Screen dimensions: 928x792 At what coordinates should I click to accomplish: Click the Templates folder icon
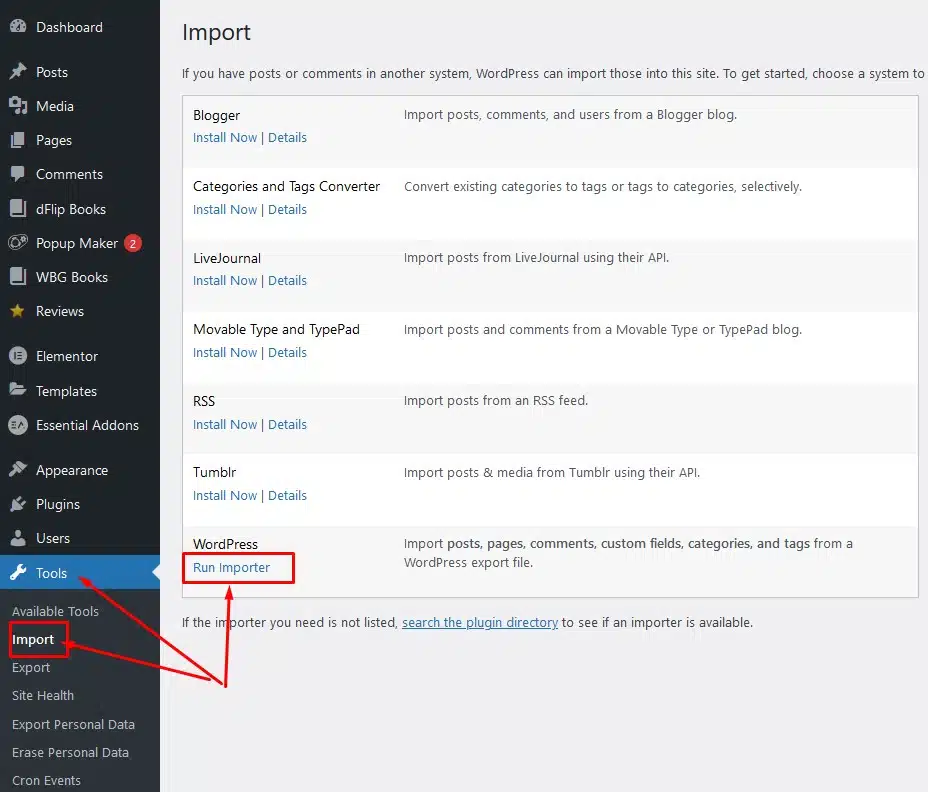(x=18, y=390)
